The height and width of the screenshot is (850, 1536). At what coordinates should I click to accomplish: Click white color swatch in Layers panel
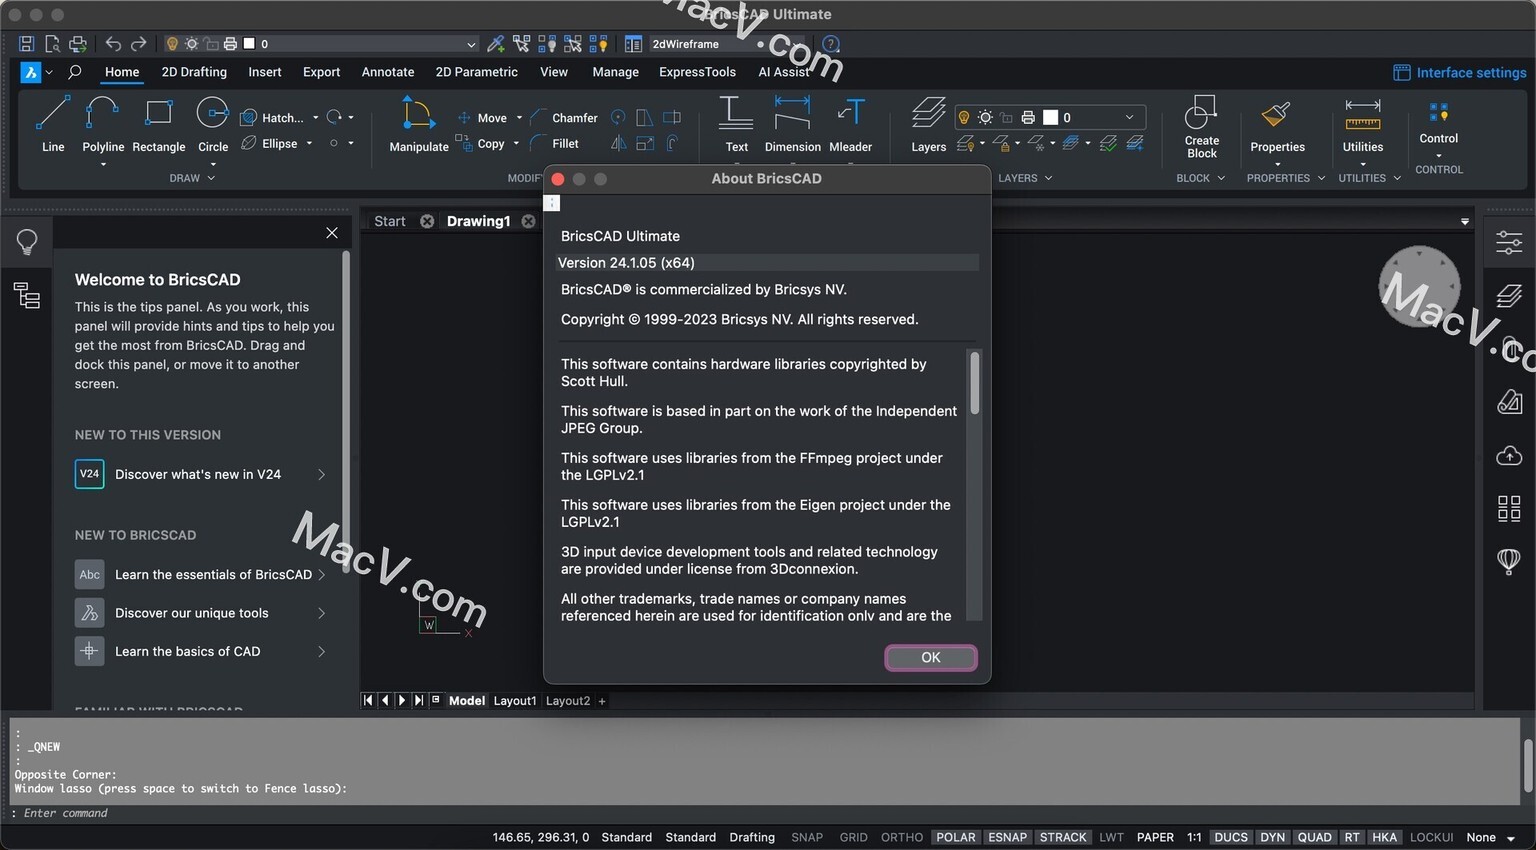tap(1050, 117)
